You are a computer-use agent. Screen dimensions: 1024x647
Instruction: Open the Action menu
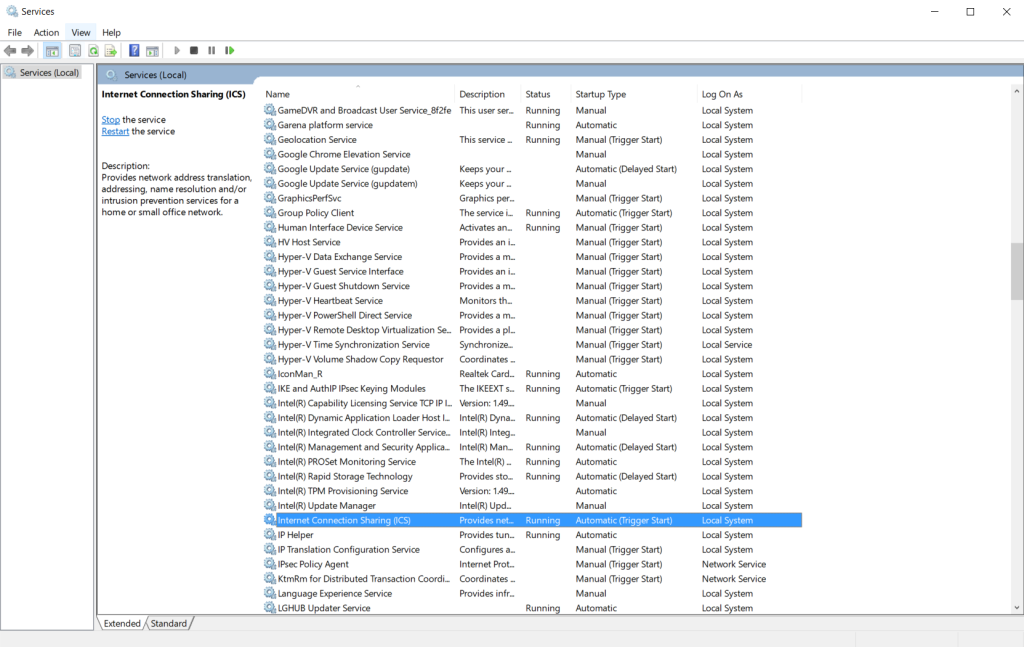[x=46, y=32]
